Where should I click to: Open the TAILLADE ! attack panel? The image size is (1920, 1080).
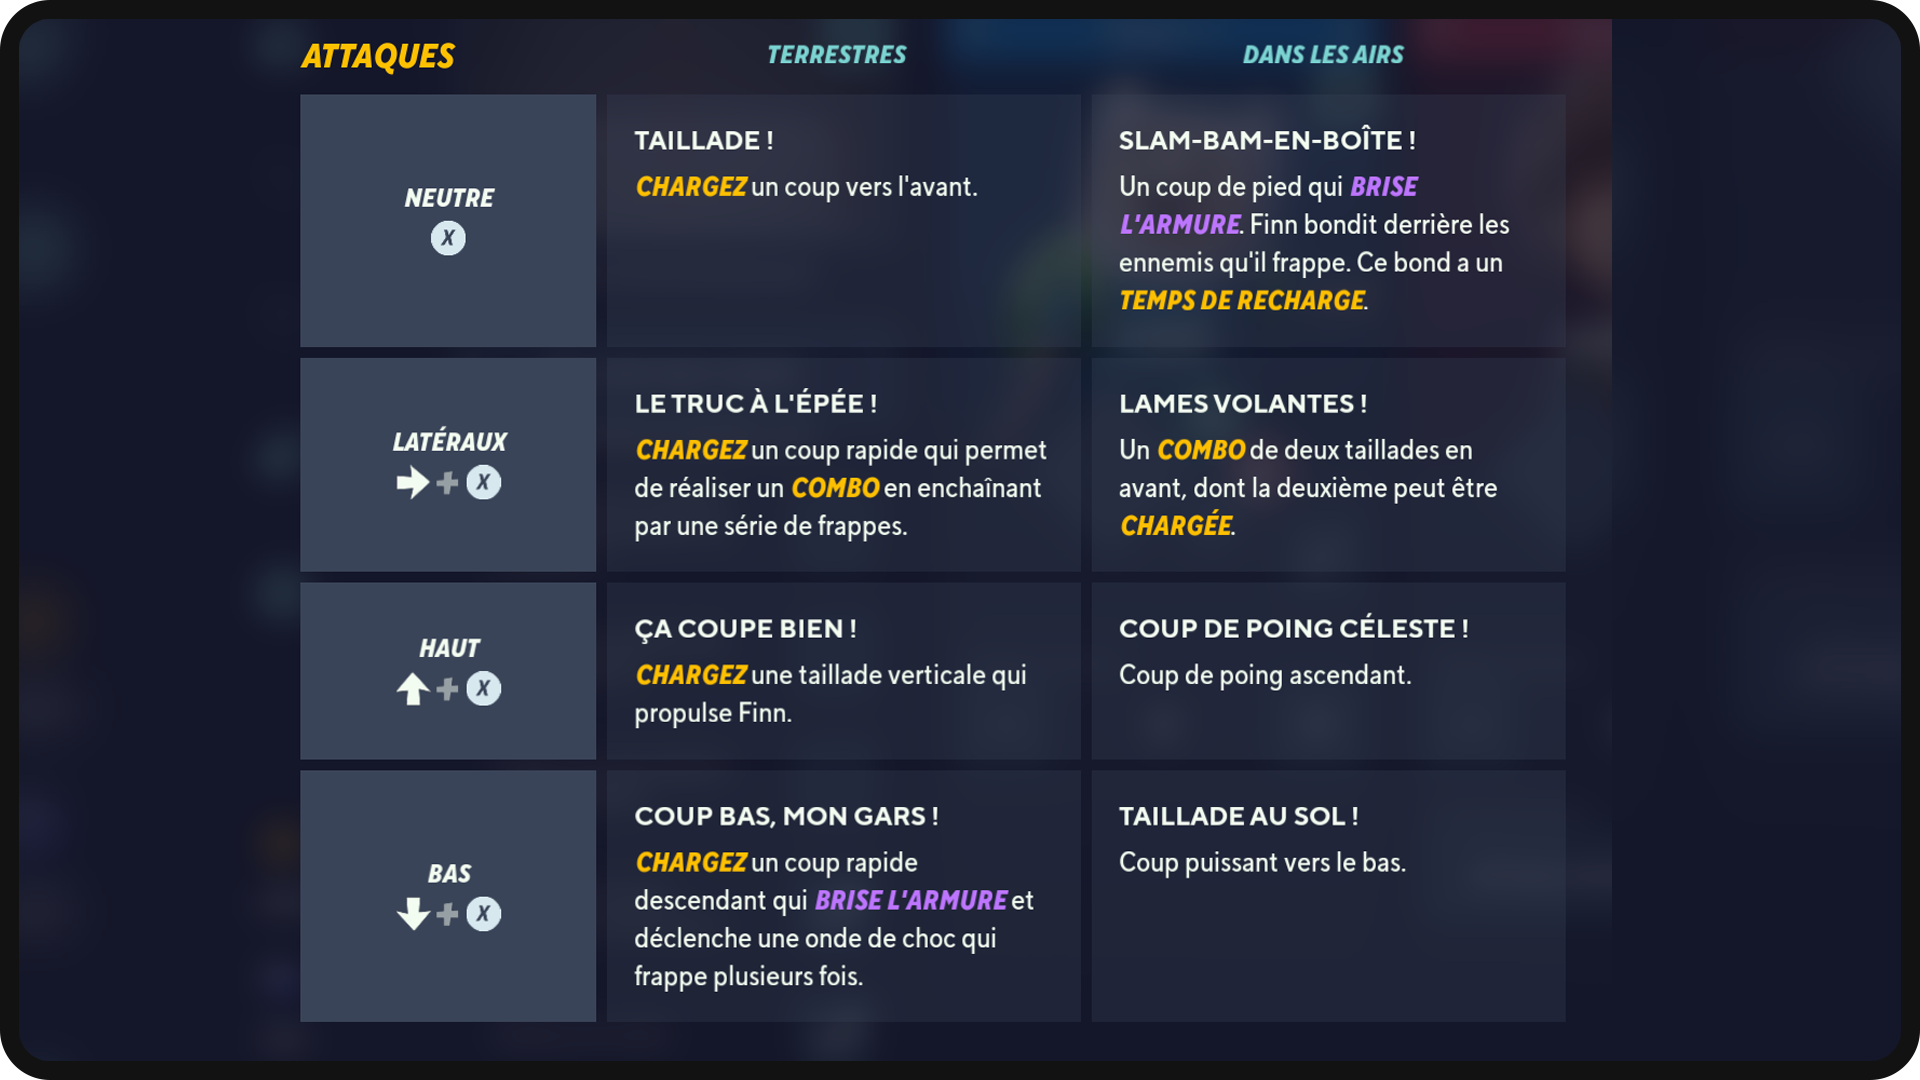pos(843,221)
